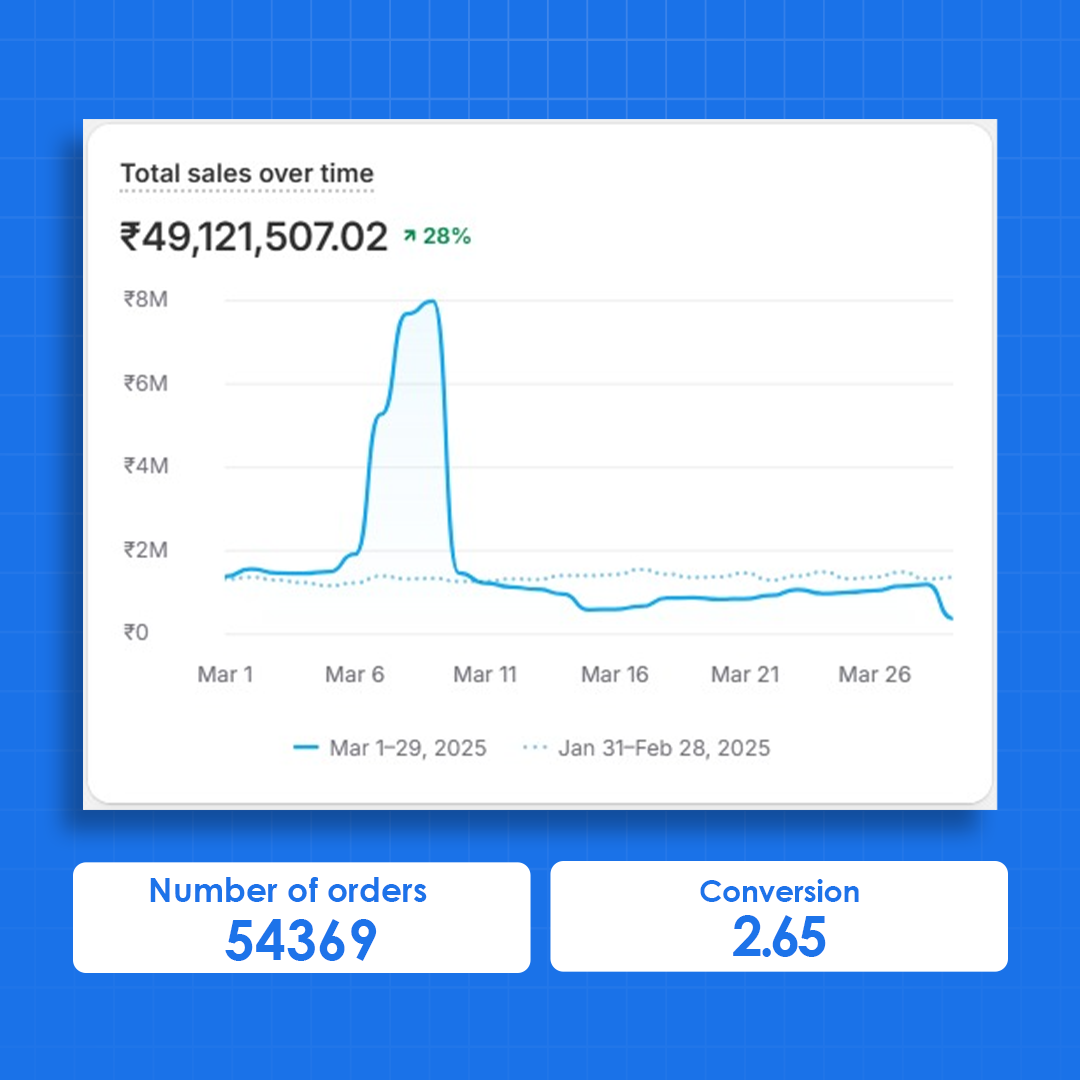Click the 54369 orders value
The width and height of the screenshot is (1080, 1080).
(300, 940)
